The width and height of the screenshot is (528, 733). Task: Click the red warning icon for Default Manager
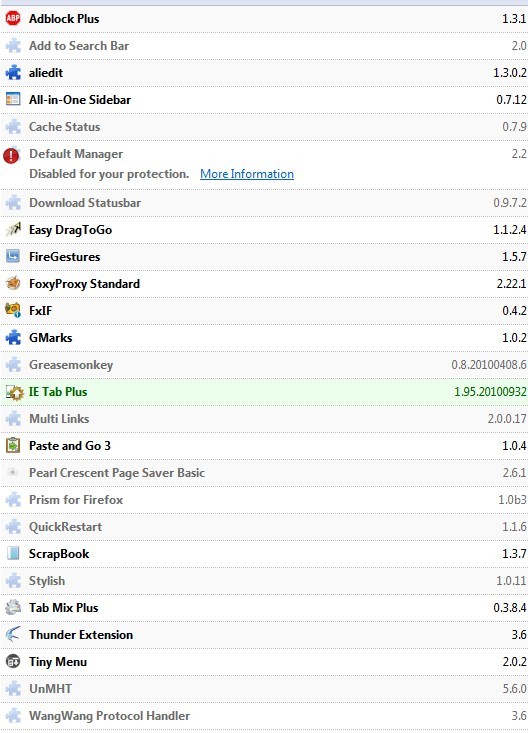click(11, 155)
